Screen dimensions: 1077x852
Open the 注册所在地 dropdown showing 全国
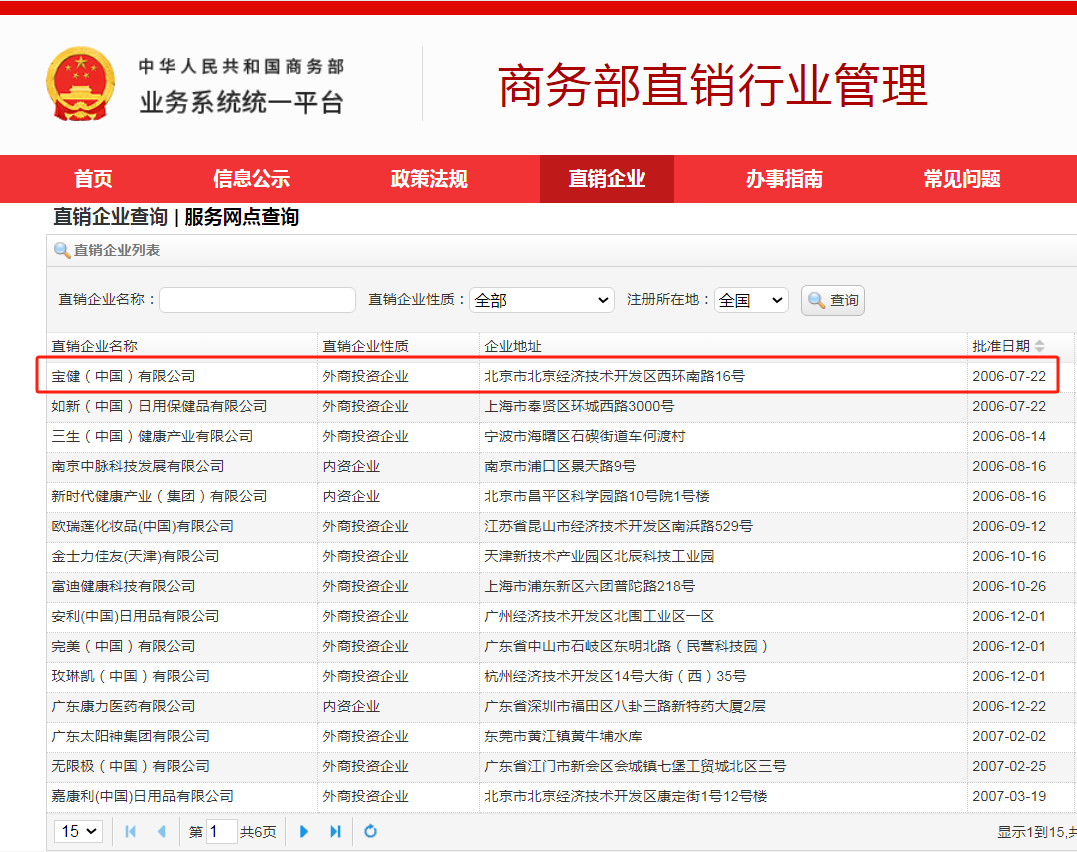750,300
